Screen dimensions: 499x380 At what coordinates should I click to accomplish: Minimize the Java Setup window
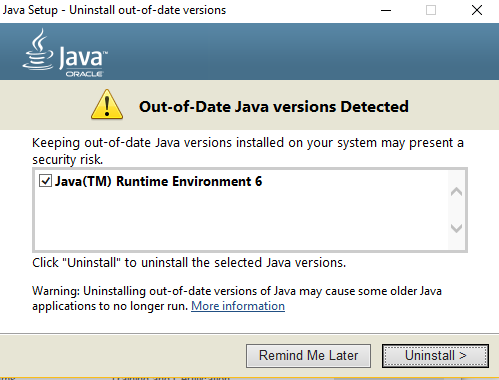[x=386, y=10]
